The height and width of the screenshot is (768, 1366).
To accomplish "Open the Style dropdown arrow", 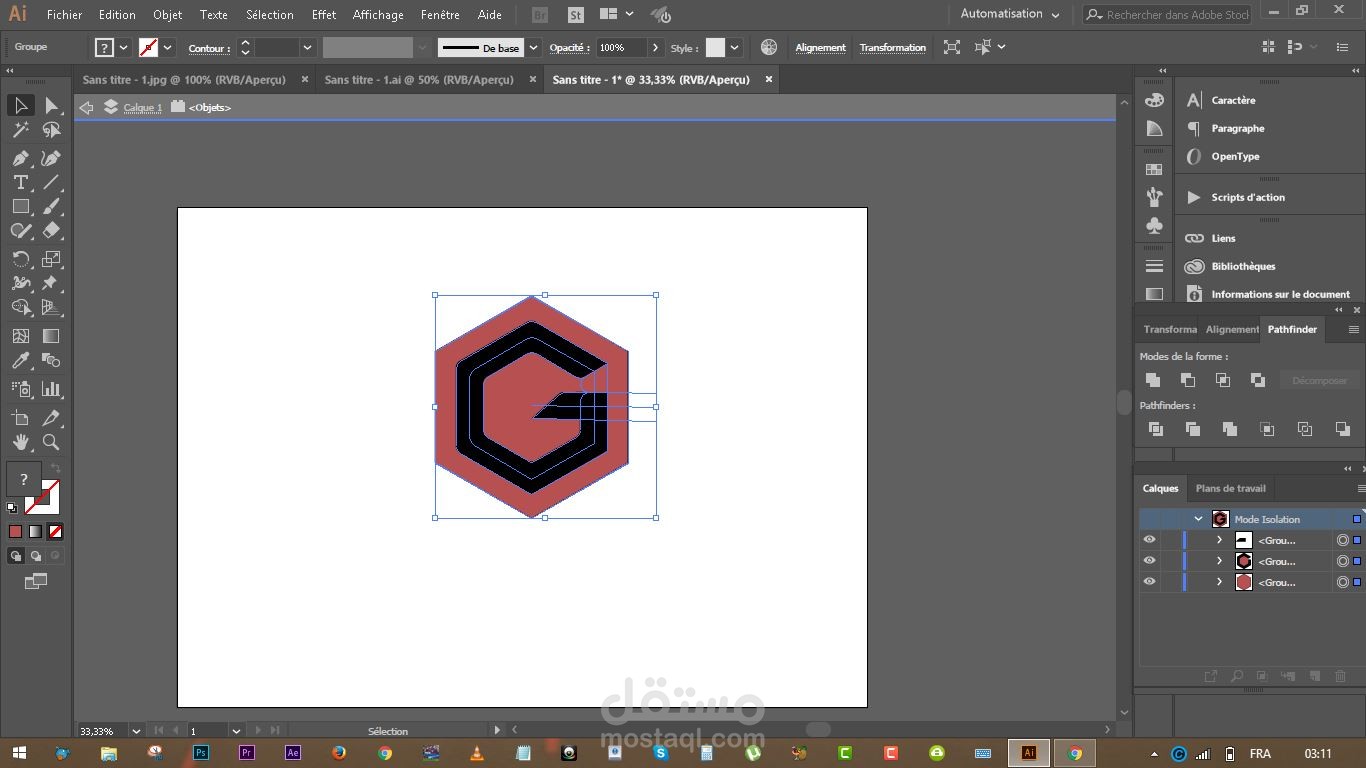I will [x=735, y=48].
